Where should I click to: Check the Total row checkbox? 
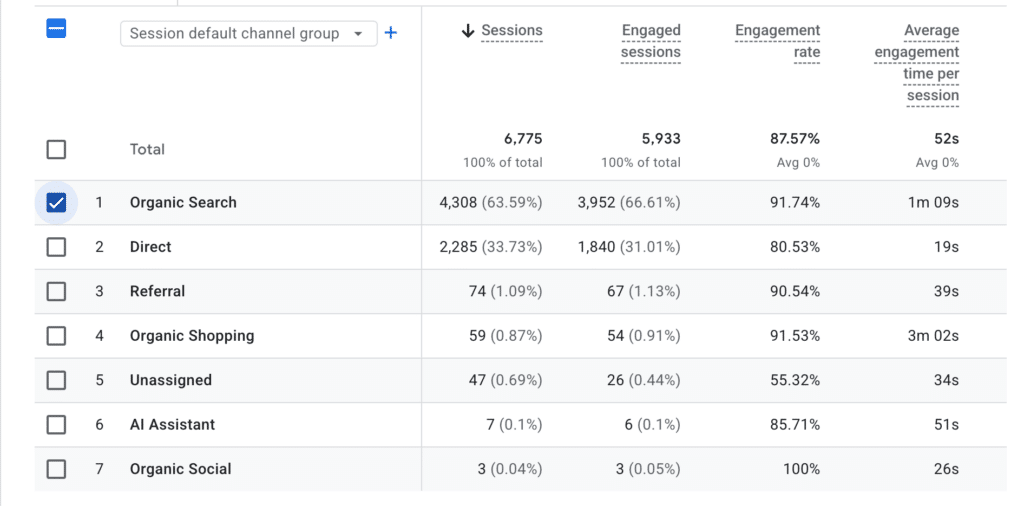[56, 150]
